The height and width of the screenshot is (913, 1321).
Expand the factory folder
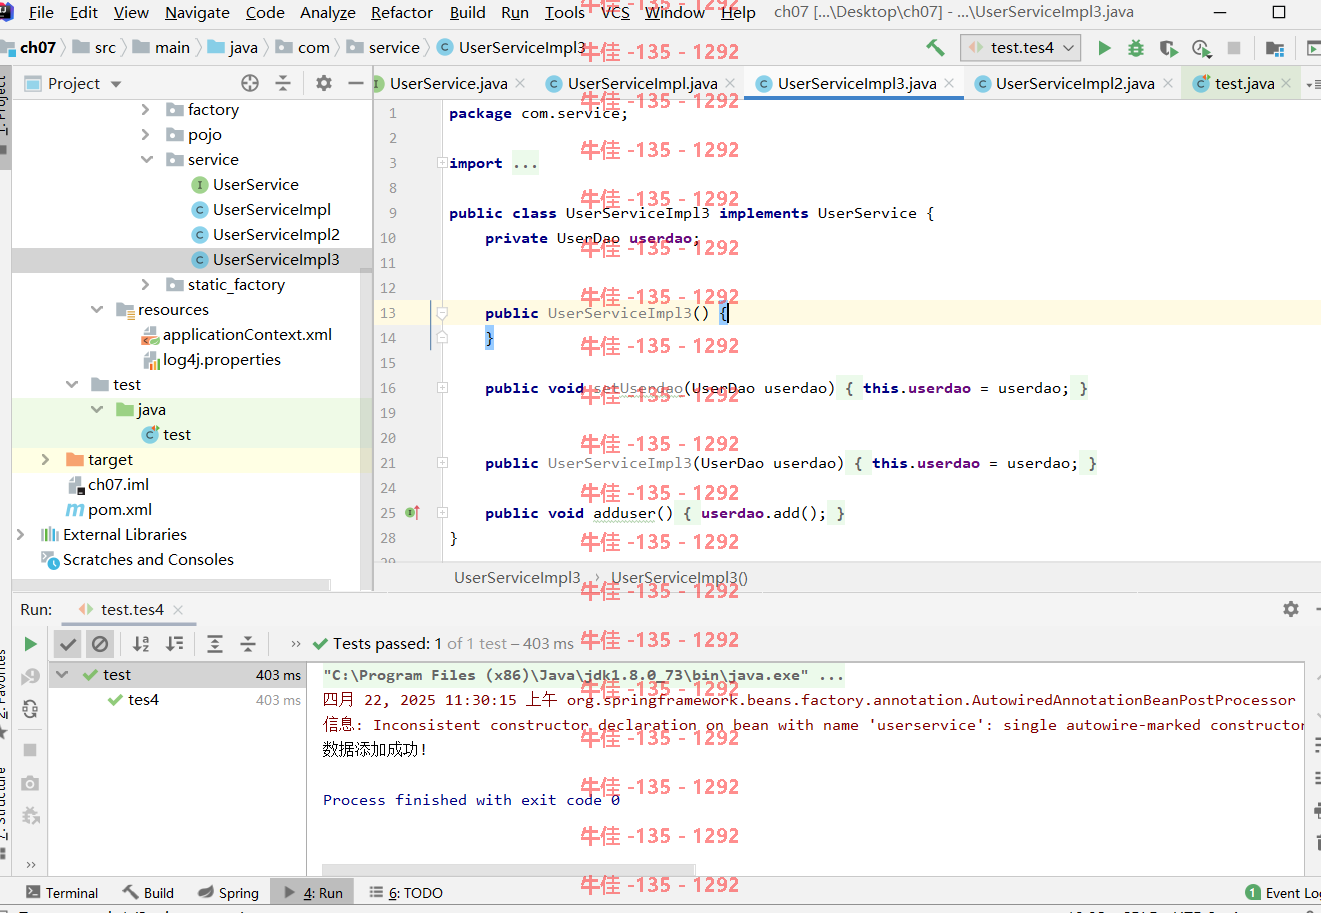pos(145,109)
